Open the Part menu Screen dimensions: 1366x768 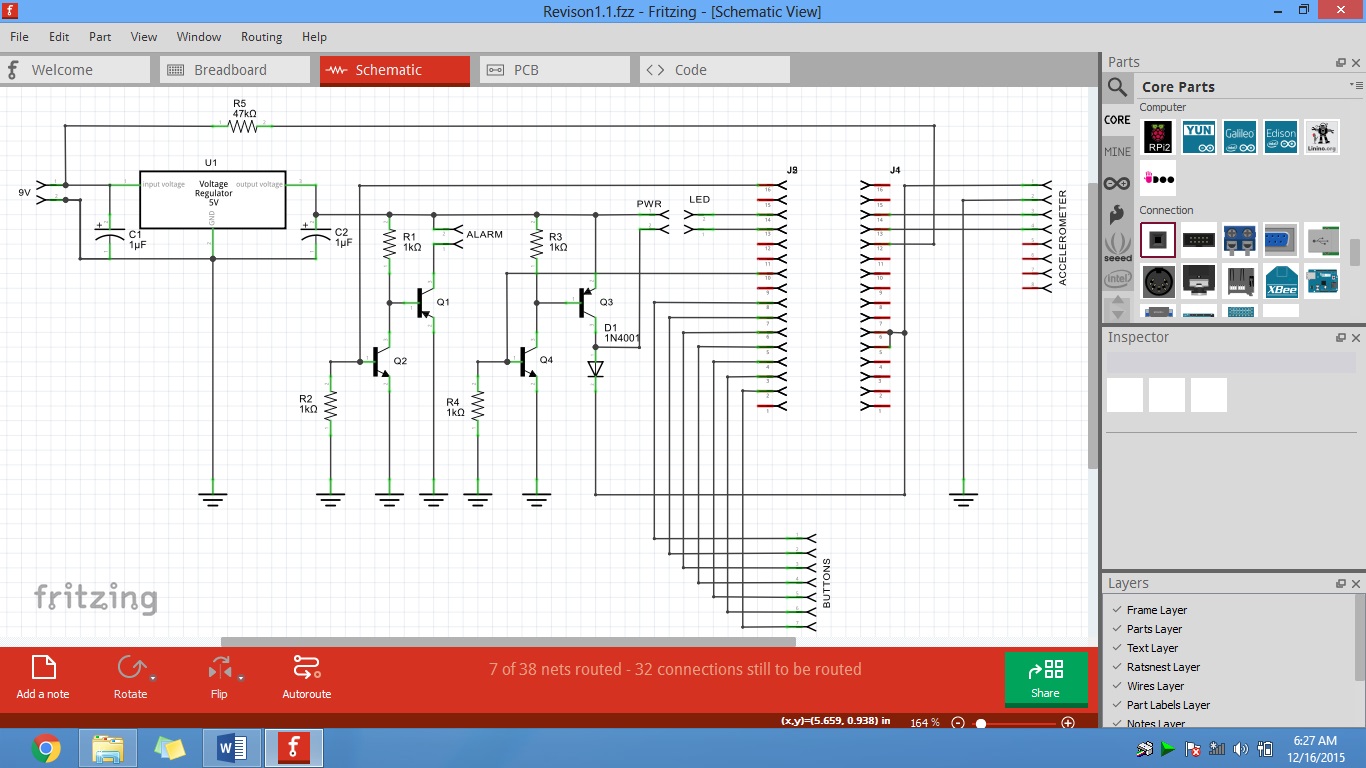pyautogui.click(x=100, y=37)
